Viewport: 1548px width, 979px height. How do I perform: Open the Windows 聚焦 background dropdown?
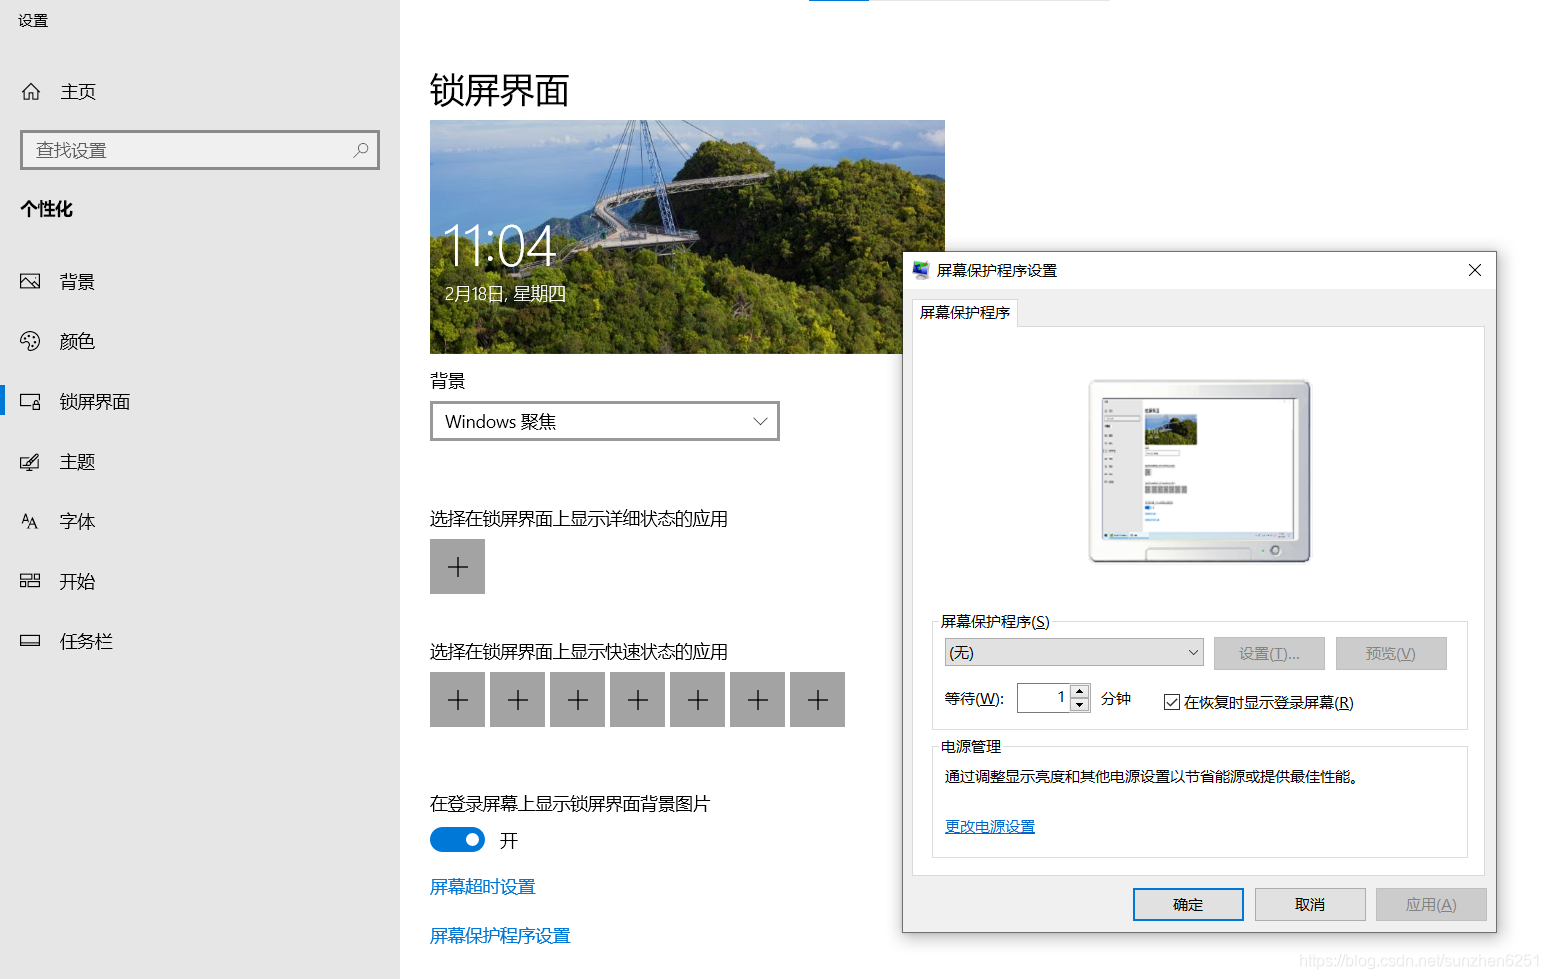coord(605,421)
